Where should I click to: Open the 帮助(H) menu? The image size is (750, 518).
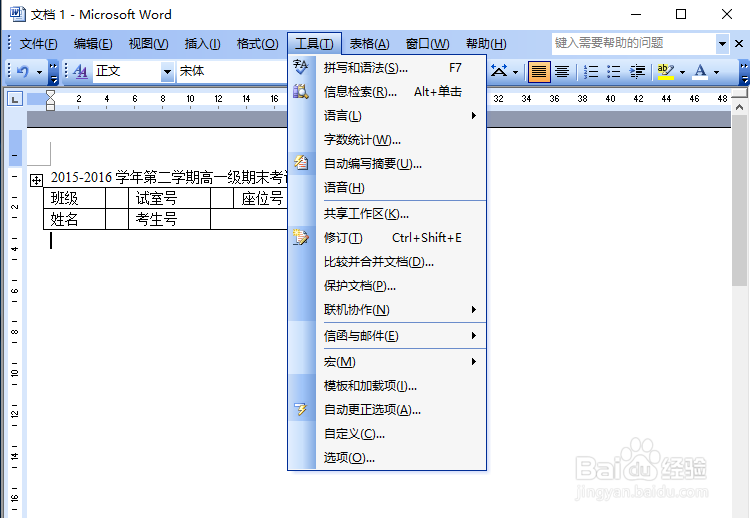point(486,44)
